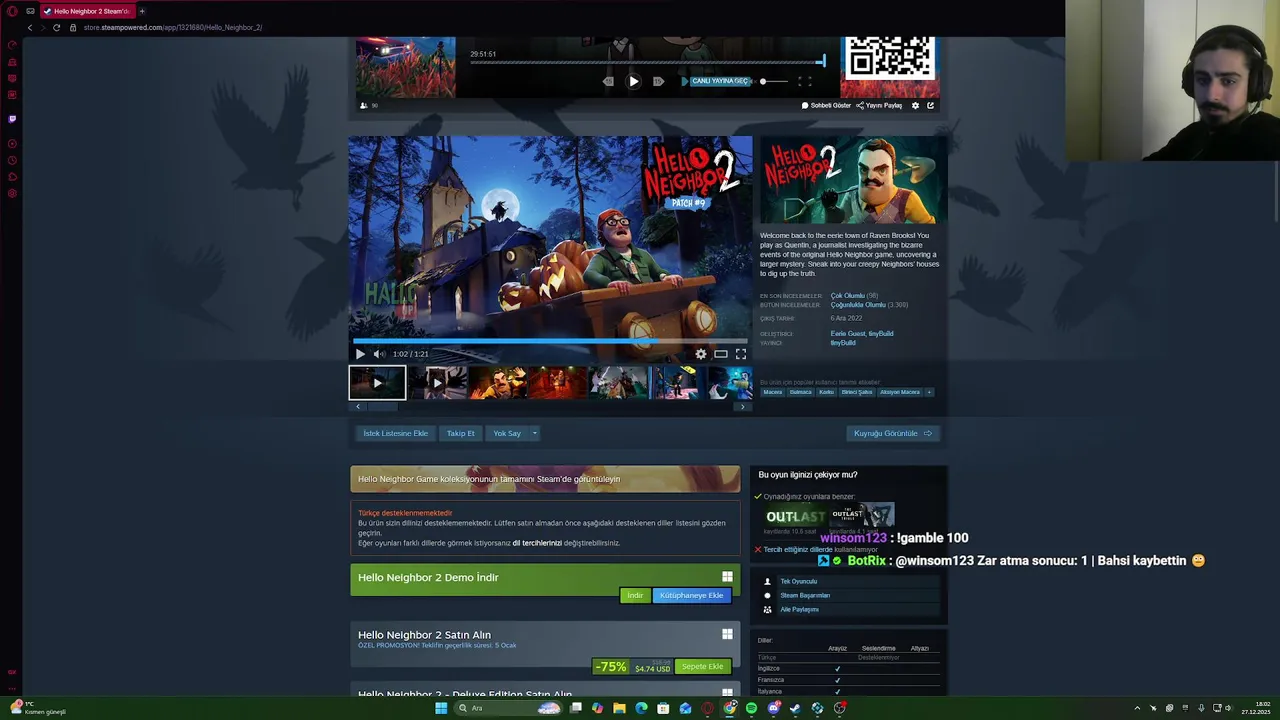
Task: Make the trailer fullscreen
Action: click(x=741, y=354)
